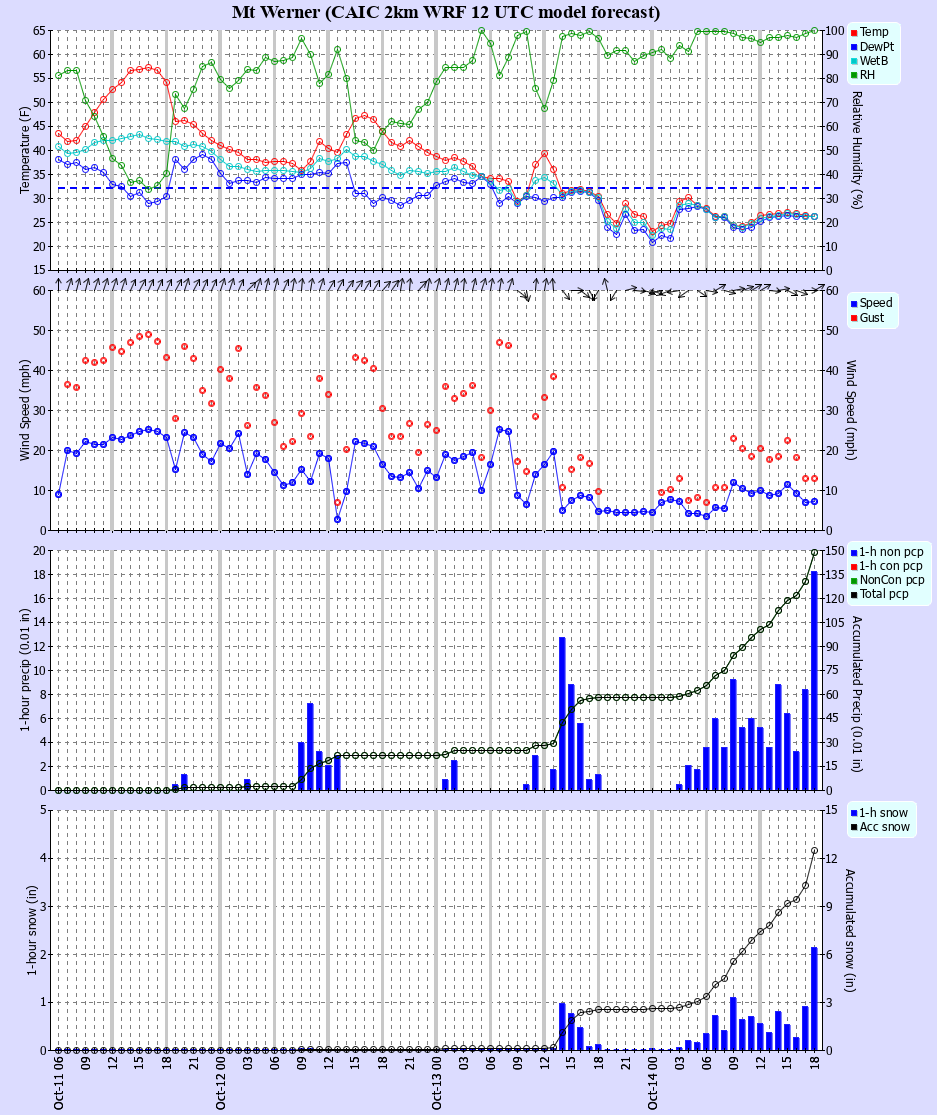
Task: Click the Accumulated snow (in) axis label
Action: click(x=851, y=930)
